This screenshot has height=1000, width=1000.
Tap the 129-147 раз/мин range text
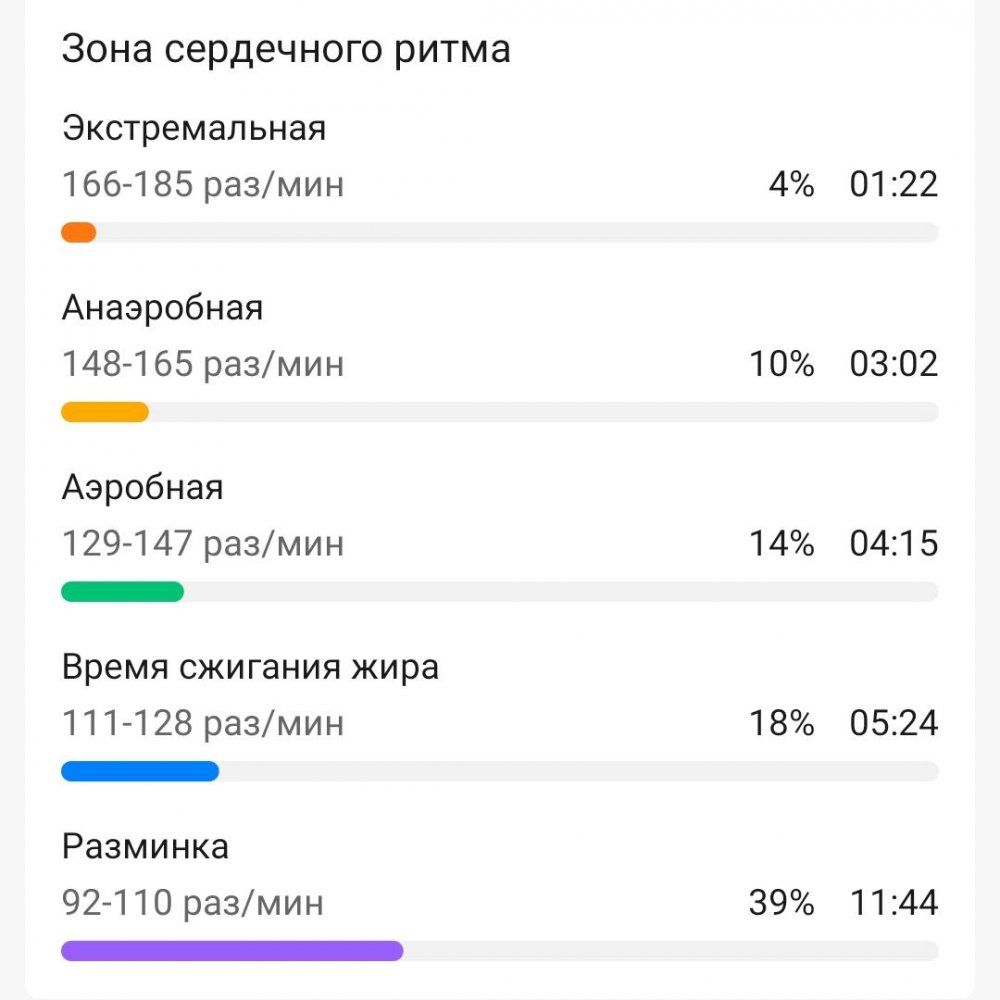[203, 544]
